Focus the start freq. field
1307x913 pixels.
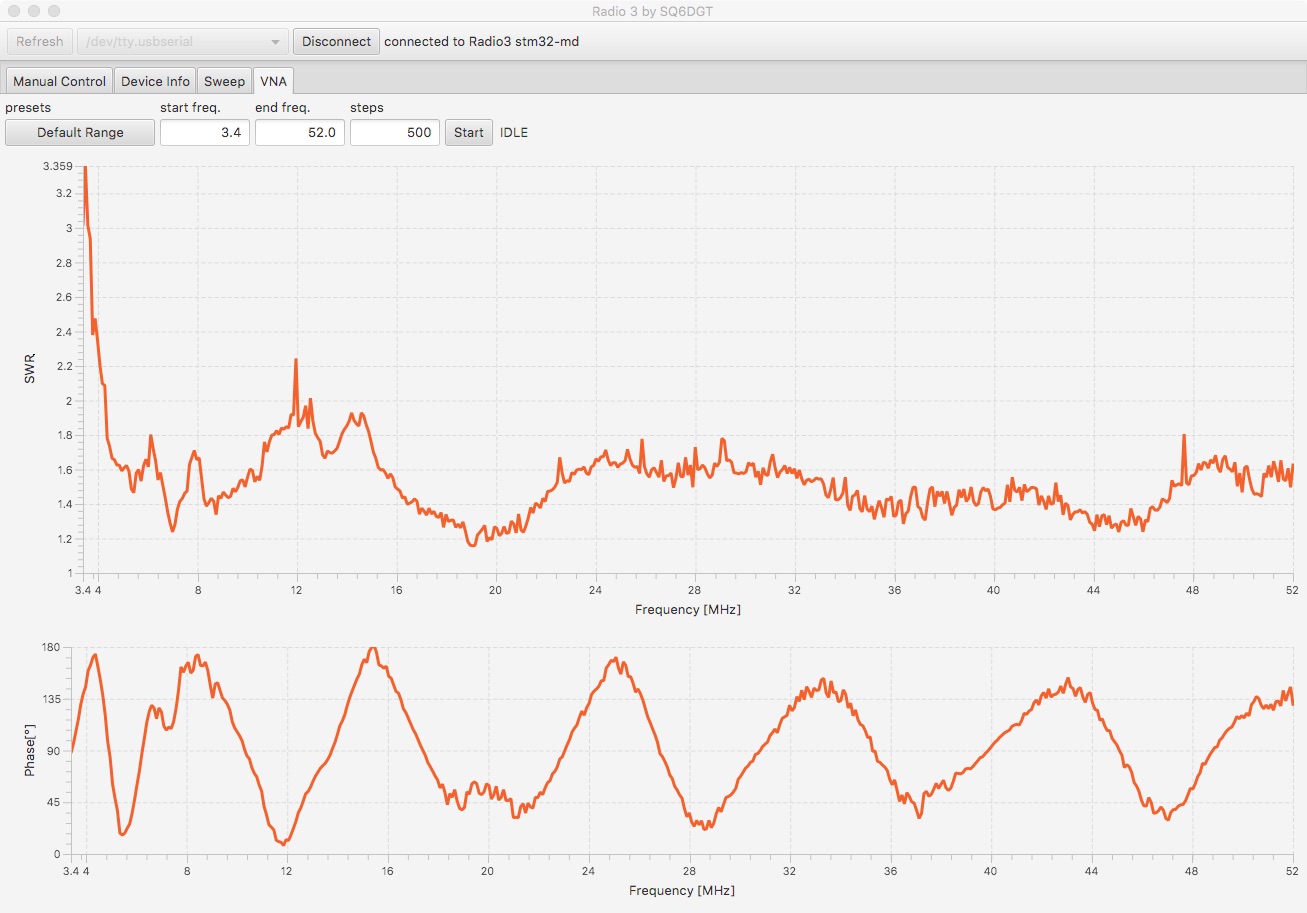point(204,132)
